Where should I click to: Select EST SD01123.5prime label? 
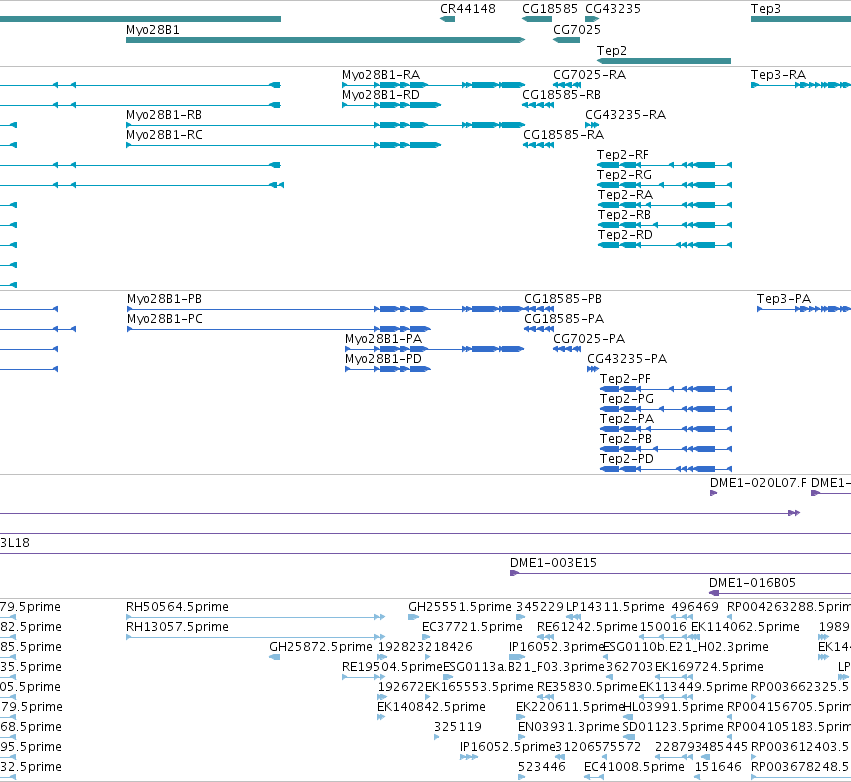[x=672, y=727]
